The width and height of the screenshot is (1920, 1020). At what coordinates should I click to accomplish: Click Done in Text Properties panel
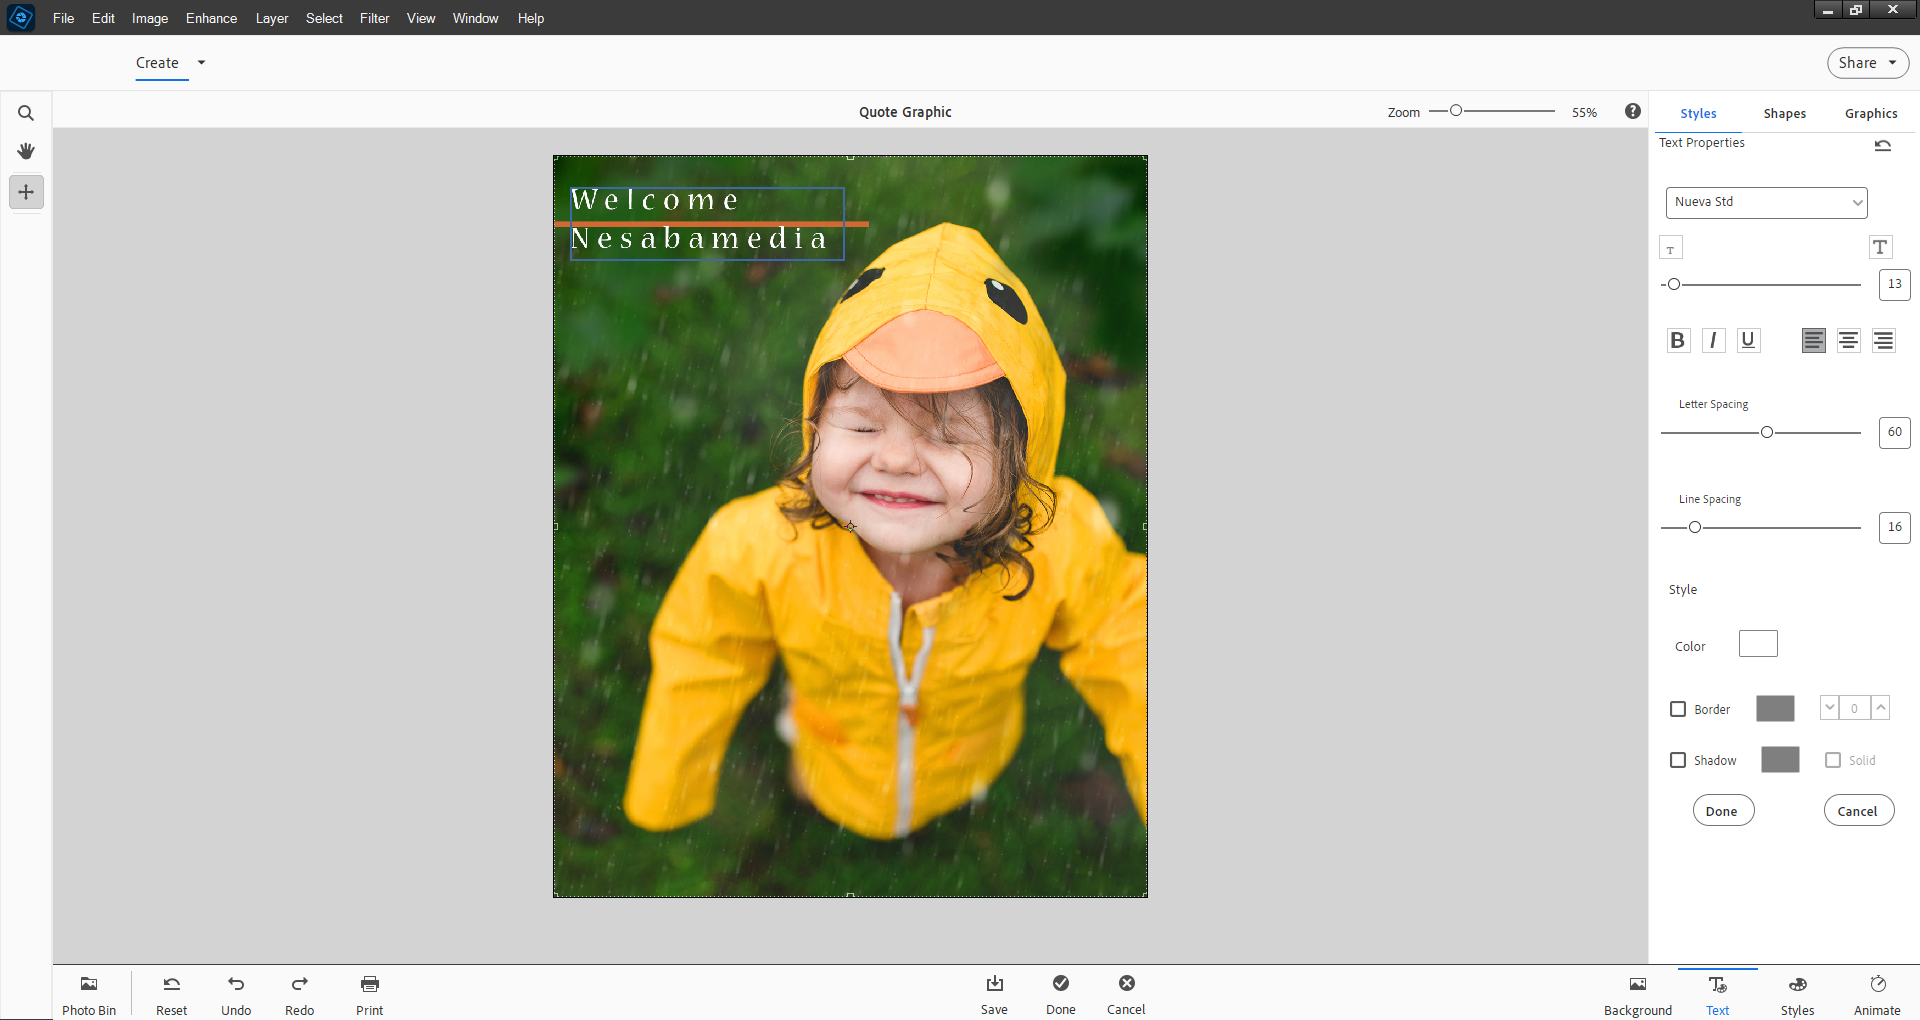coord(1723,811)
